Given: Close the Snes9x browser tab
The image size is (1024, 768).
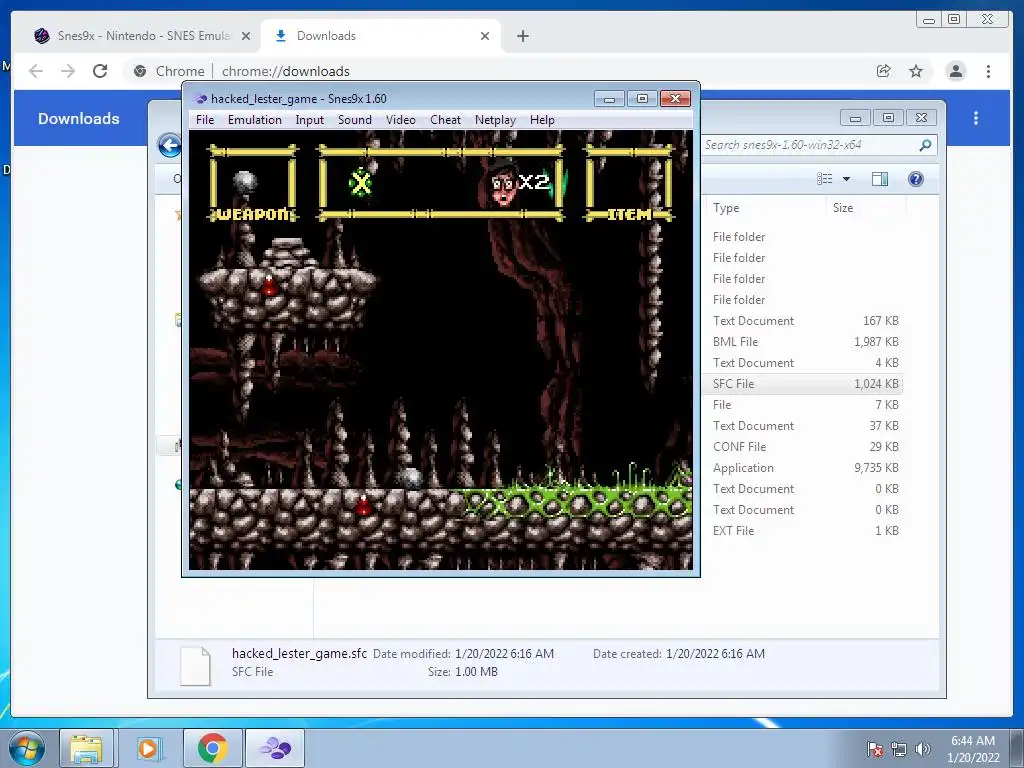Looking at the screenshot, I should click(246, 36).
